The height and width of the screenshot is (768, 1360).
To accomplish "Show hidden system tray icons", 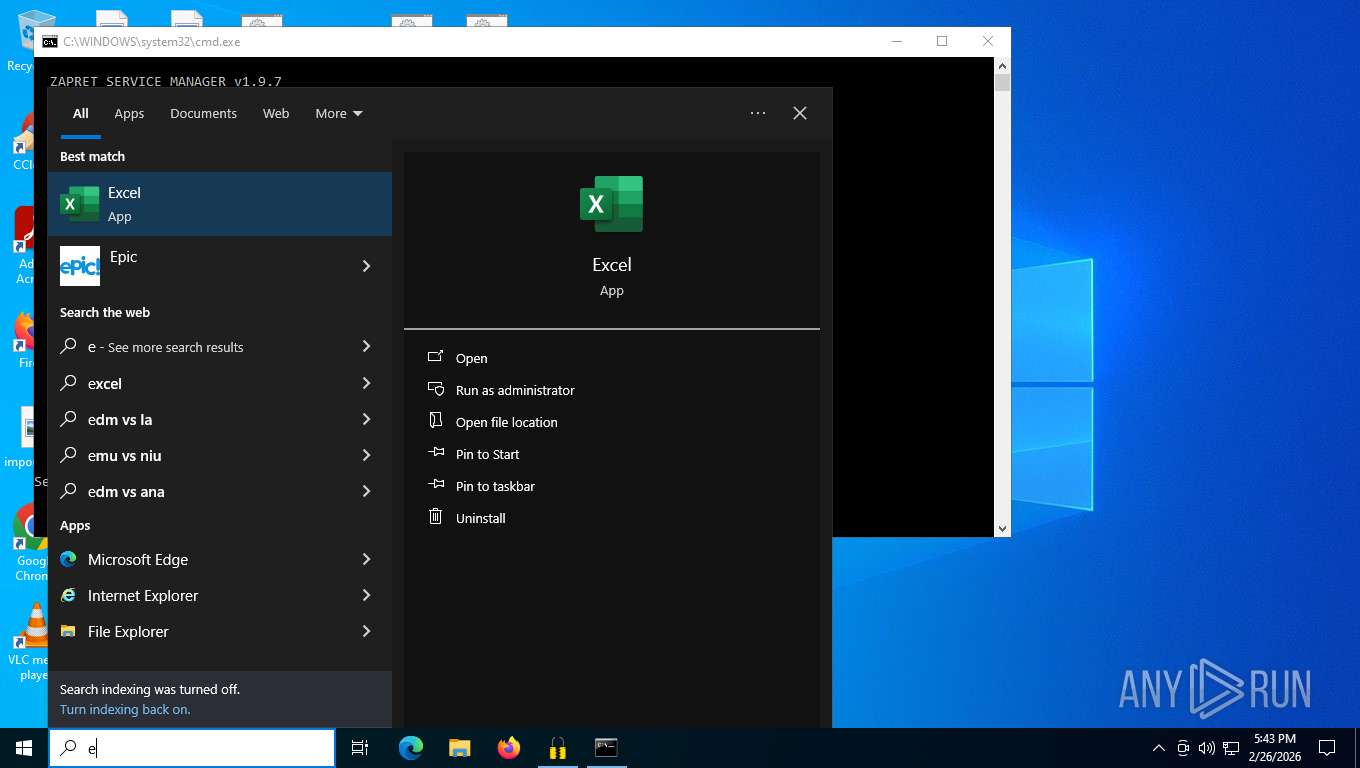I will [x=1159, y=748].
